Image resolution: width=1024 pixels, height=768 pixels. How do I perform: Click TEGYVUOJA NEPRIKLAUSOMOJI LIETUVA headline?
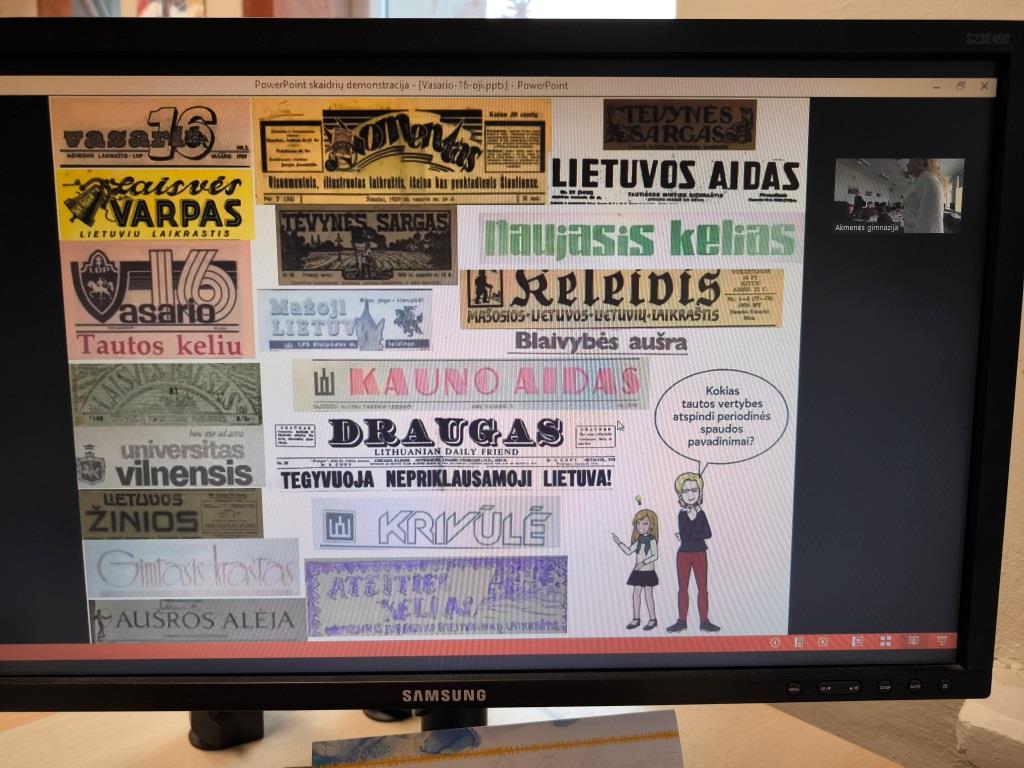[x=445, y=479]
